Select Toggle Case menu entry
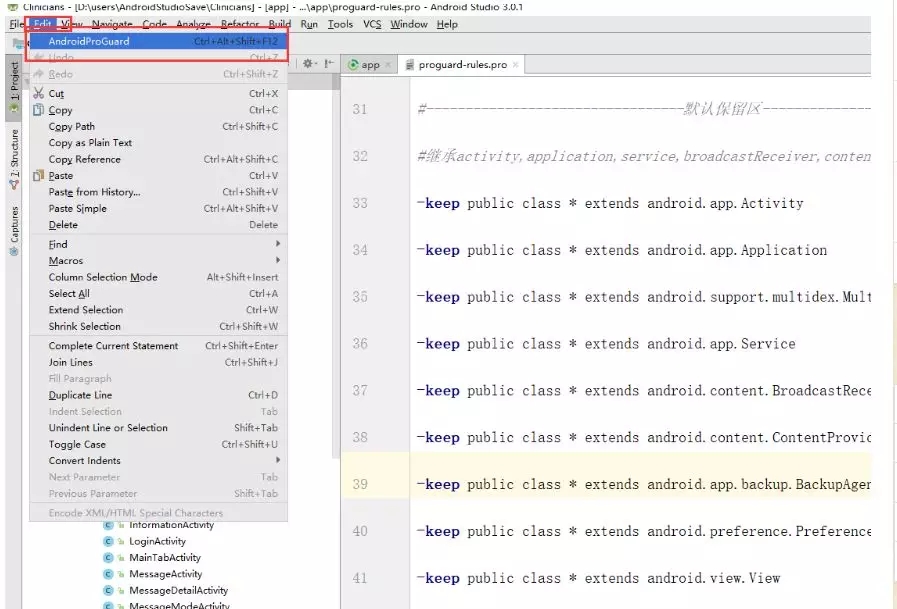The width and height of the screenshot is (897, 609). point(77,444)
